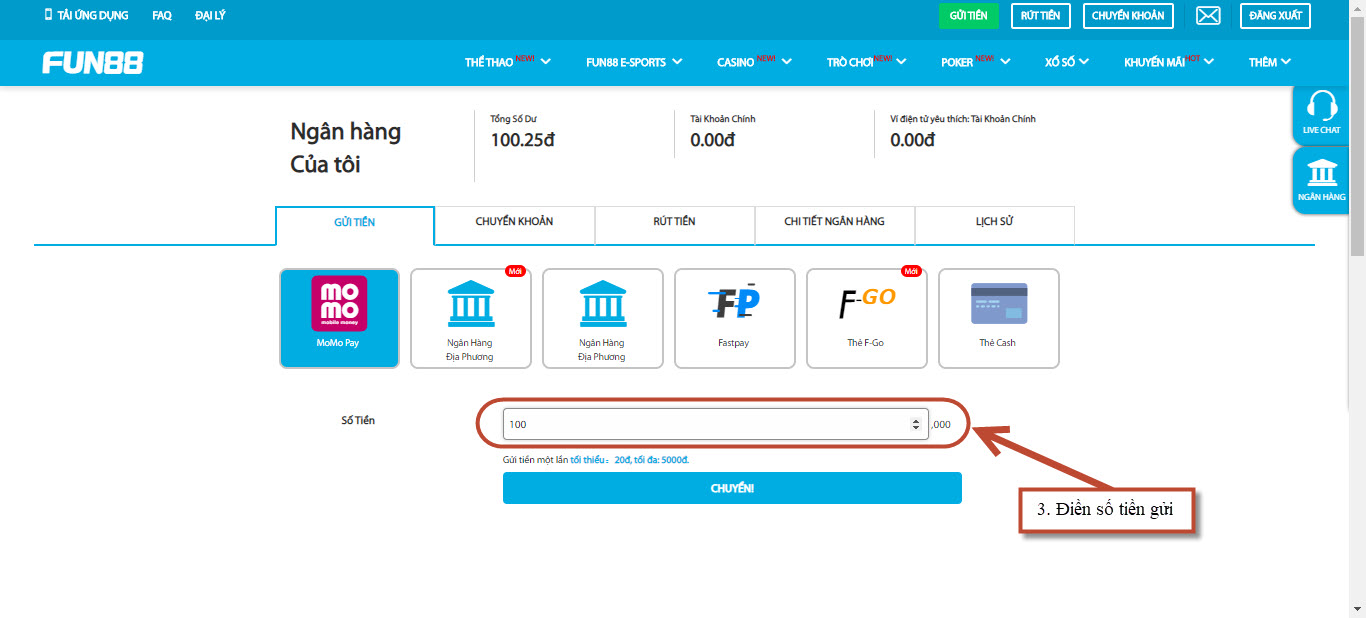Viewport: 1366px width, 618px height.
Task: Switch to the GỬI TIỀN tab
Action: pyautogui.click(x=355, y=225)
